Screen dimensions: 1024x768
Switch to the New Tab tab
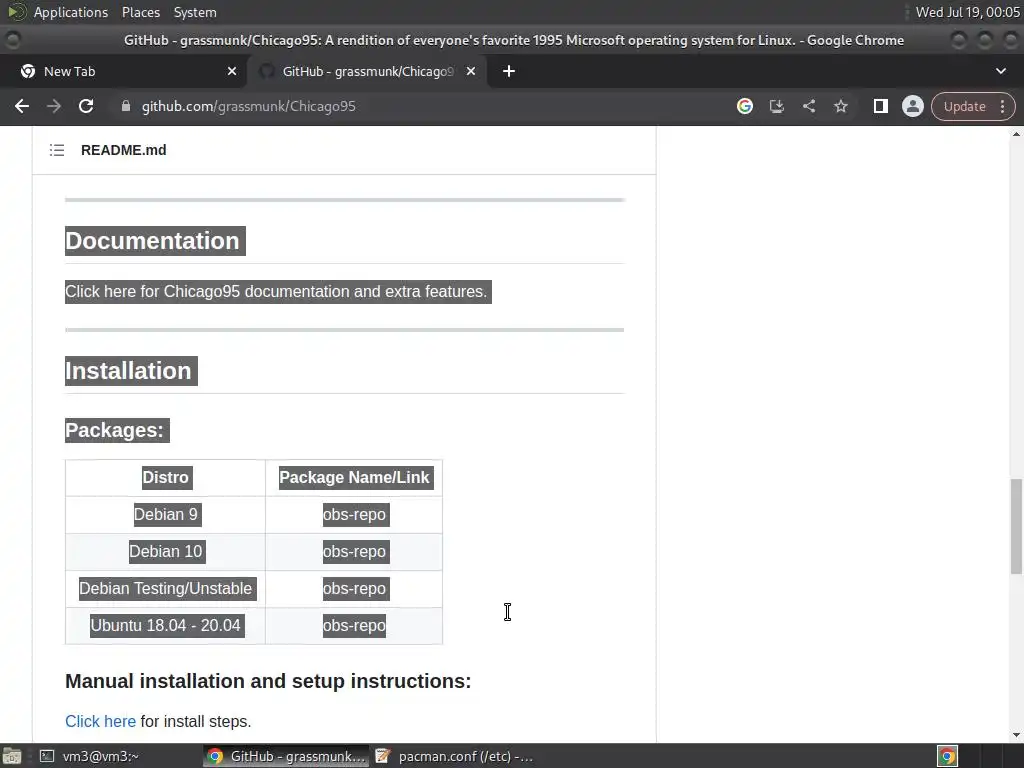tap(123, 71)
